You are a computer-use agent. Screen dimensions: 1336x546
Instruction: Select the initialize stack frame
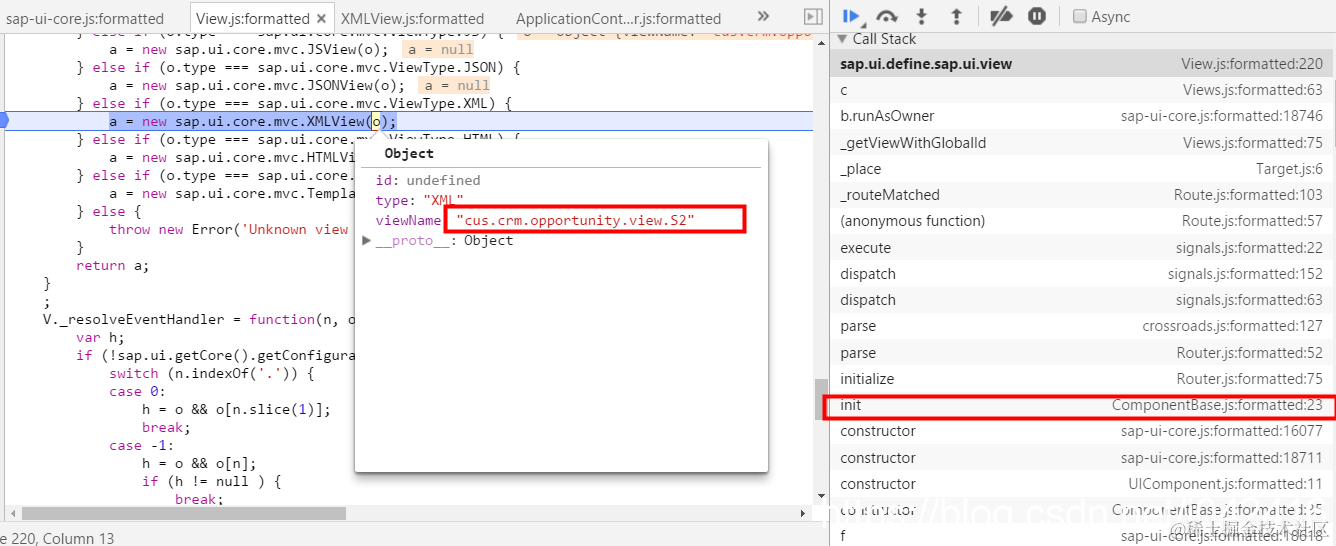click(1083, 378)
